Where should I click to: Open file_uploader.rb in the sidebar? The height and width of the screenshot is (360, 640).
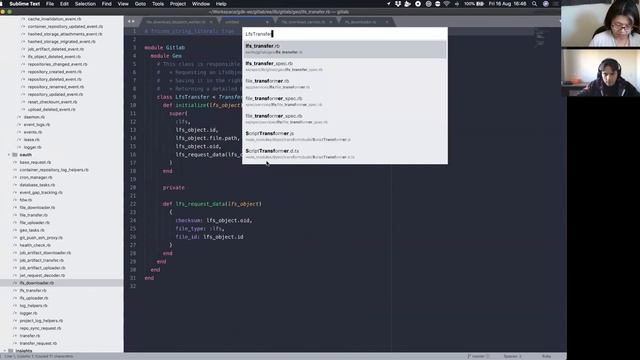pyautogui.click(x=35, y=222)
